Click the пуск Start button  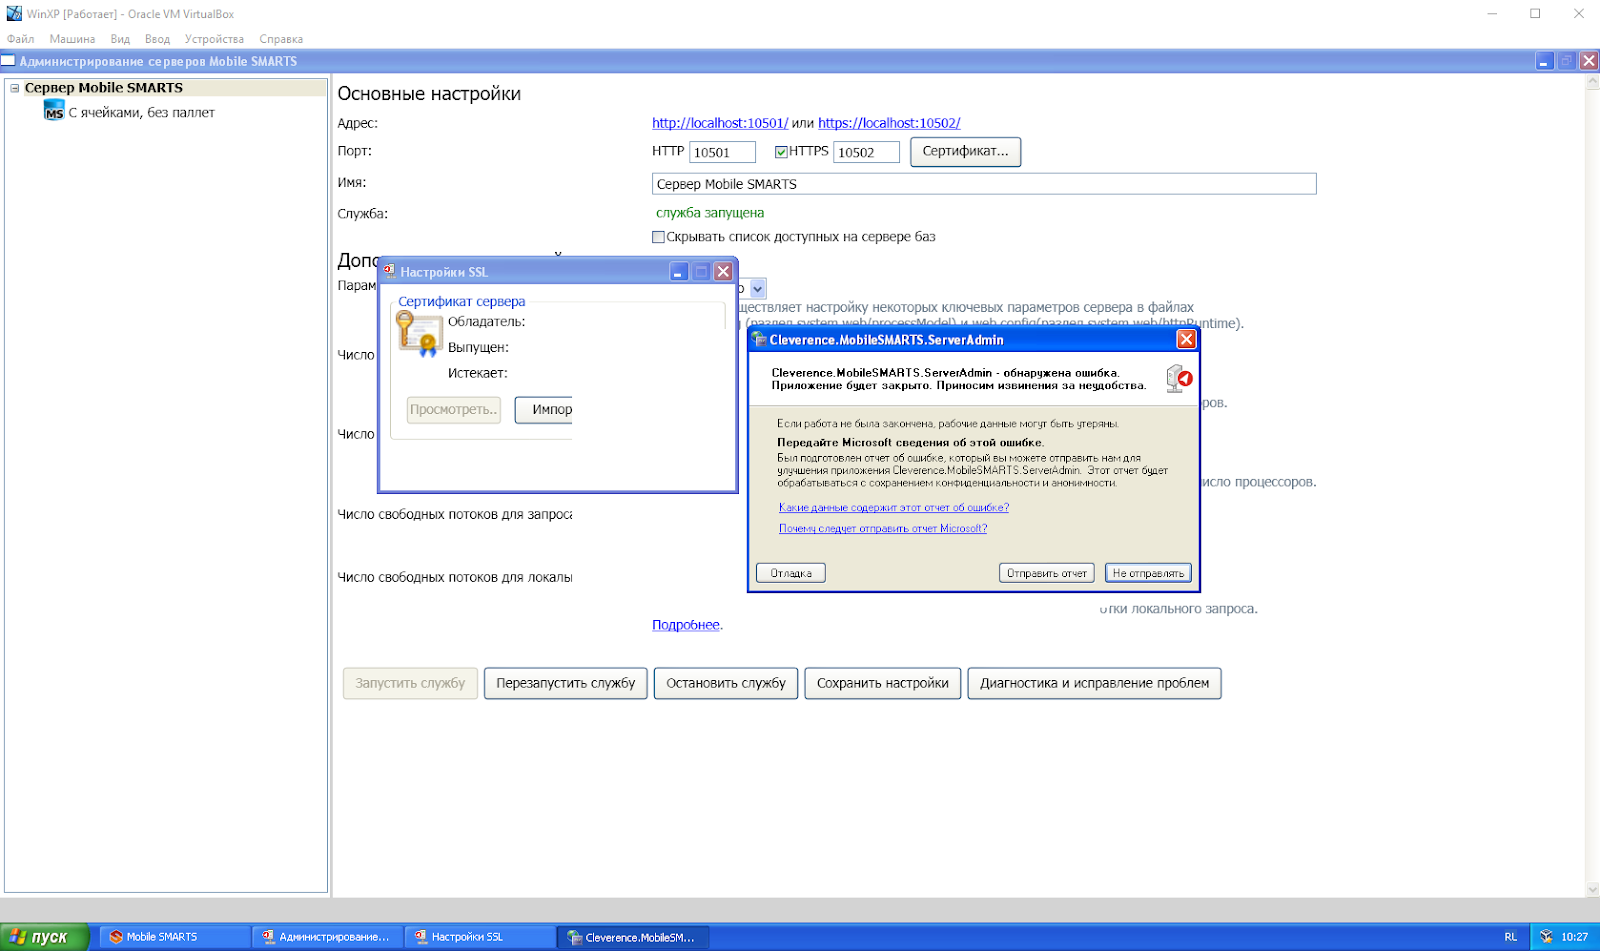tap(45, 937)
